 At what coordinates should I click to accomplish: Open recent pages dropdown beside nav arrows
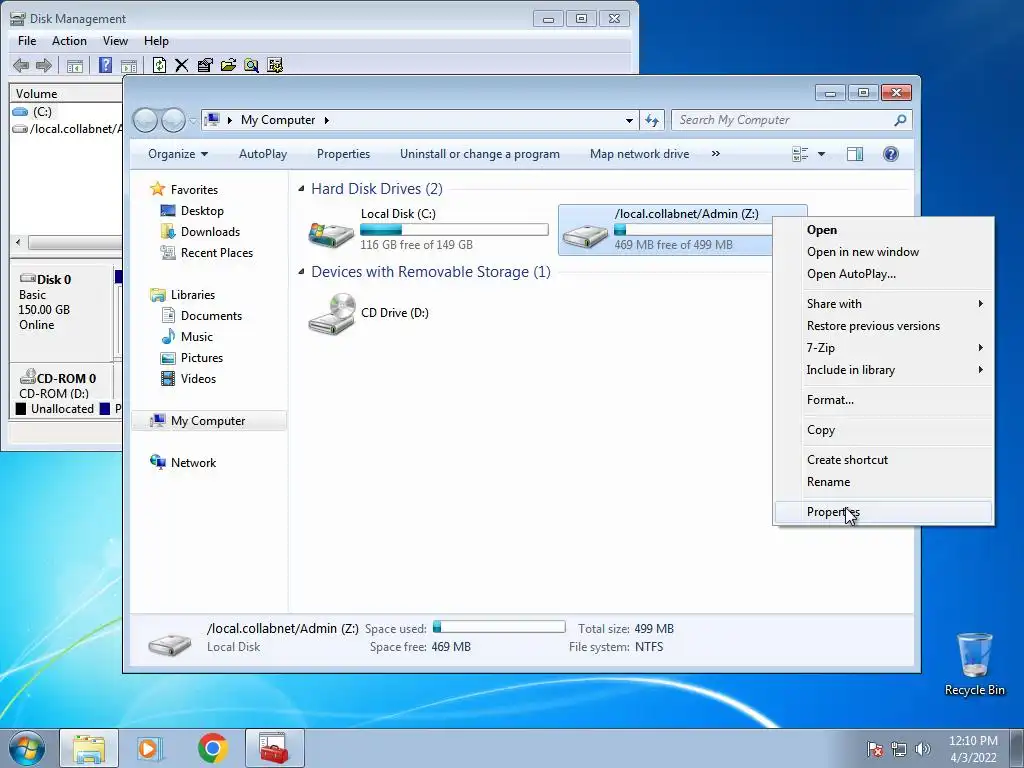193,121
